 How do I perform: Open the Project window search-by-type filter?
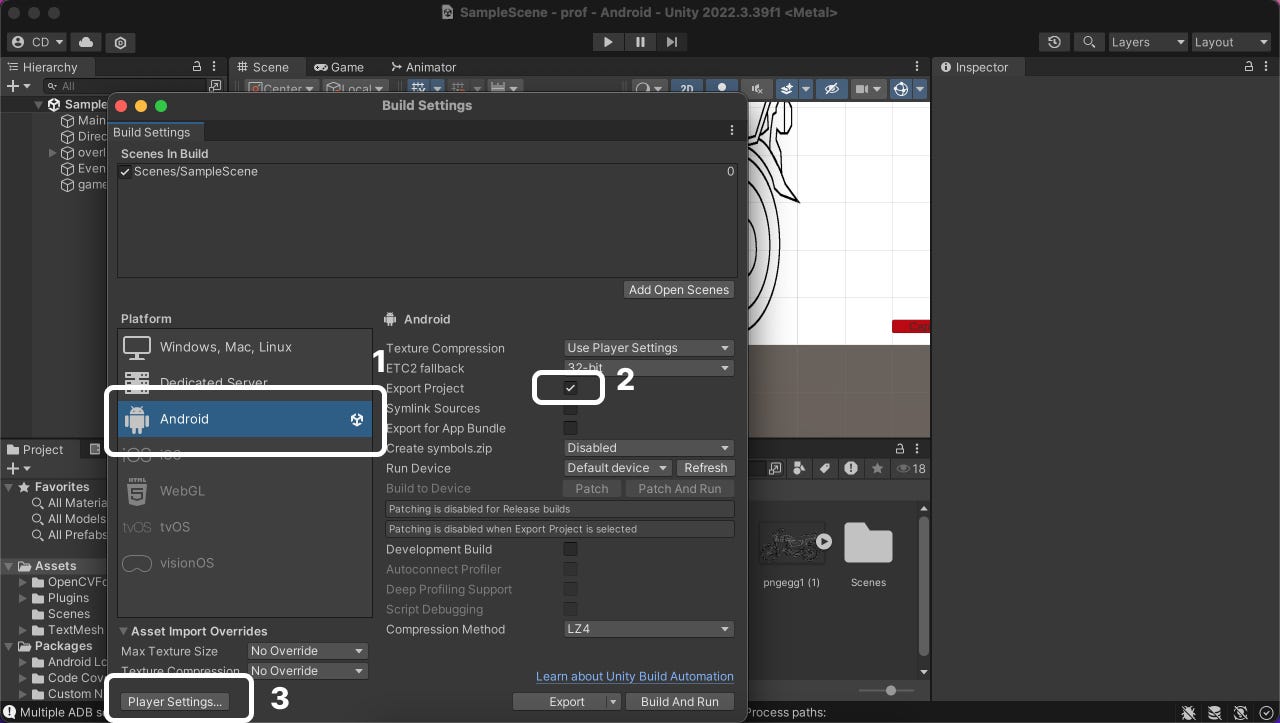click(x=799, y=468)
